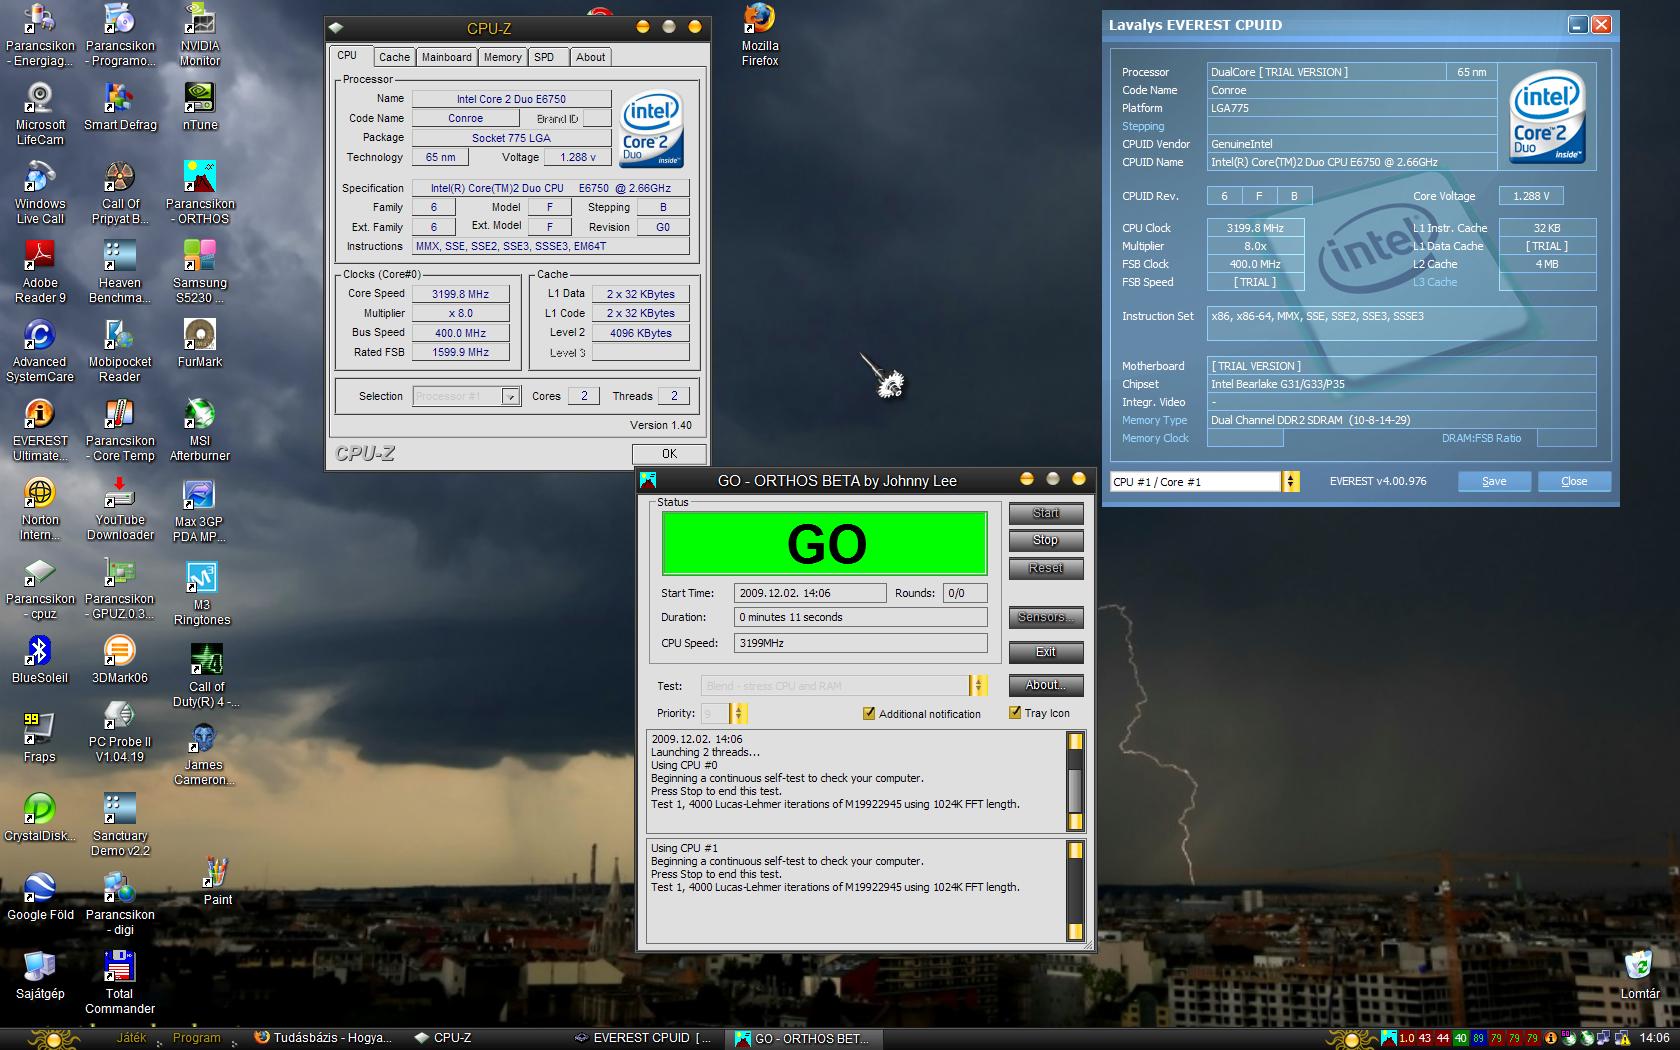Launch CrystalDisk desktop shortcut

coord(40,817)
